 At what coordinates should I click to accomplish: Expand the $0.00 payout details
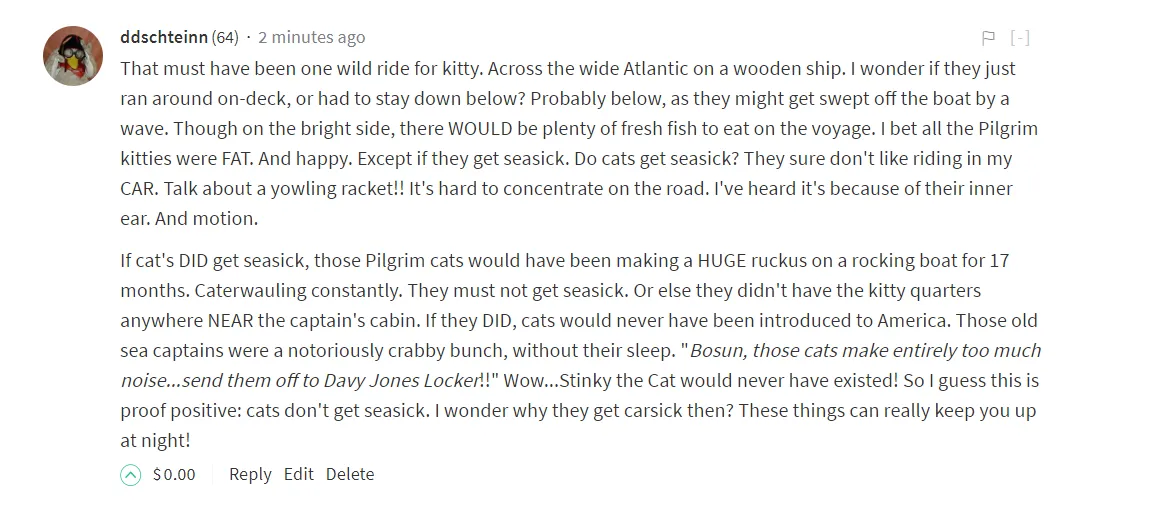tap(174, 474)
